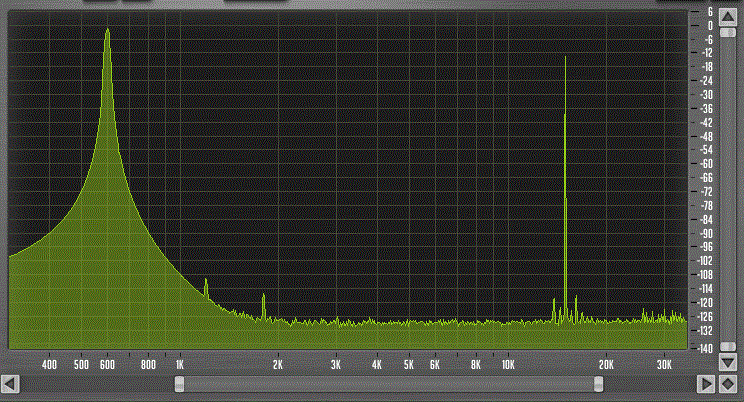The width and height of the screenshot is (744, 402).
Task: Click the -90 dB scale label
Action: tap(707, 234)
